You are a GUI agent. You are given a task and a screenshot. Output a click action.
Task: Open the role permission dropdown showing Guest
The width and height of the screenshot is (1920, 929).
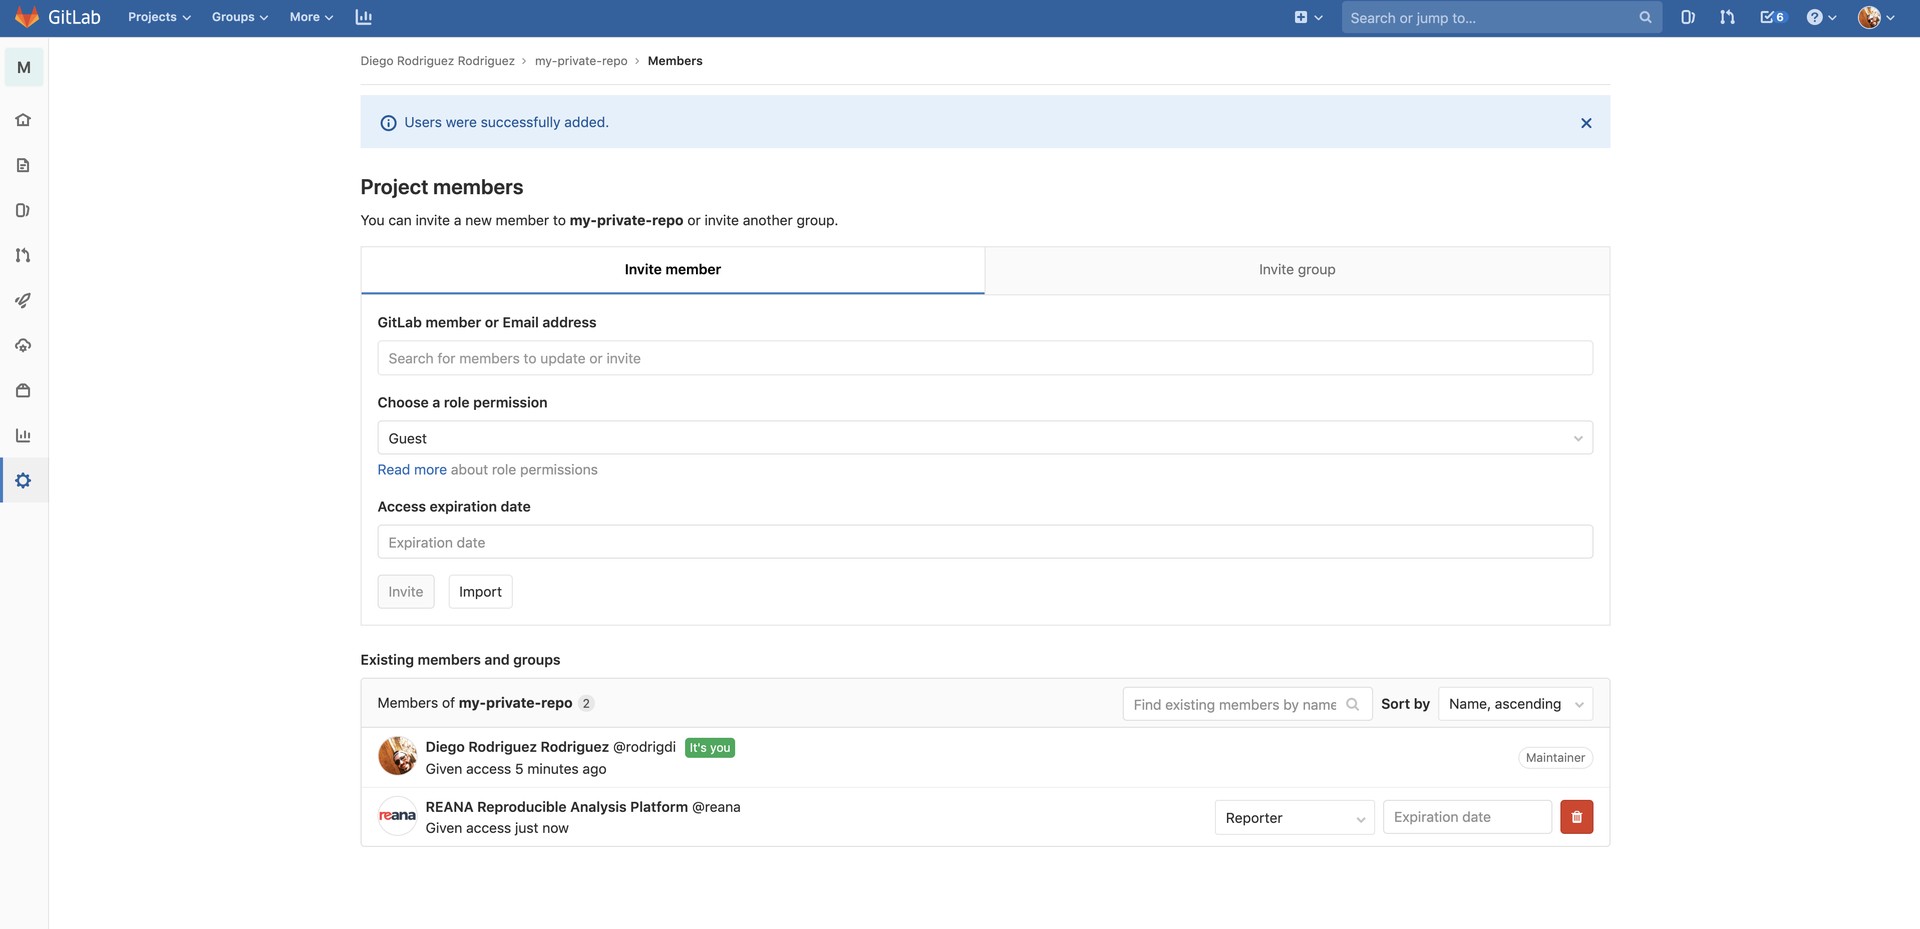click(x=984, y=438)
